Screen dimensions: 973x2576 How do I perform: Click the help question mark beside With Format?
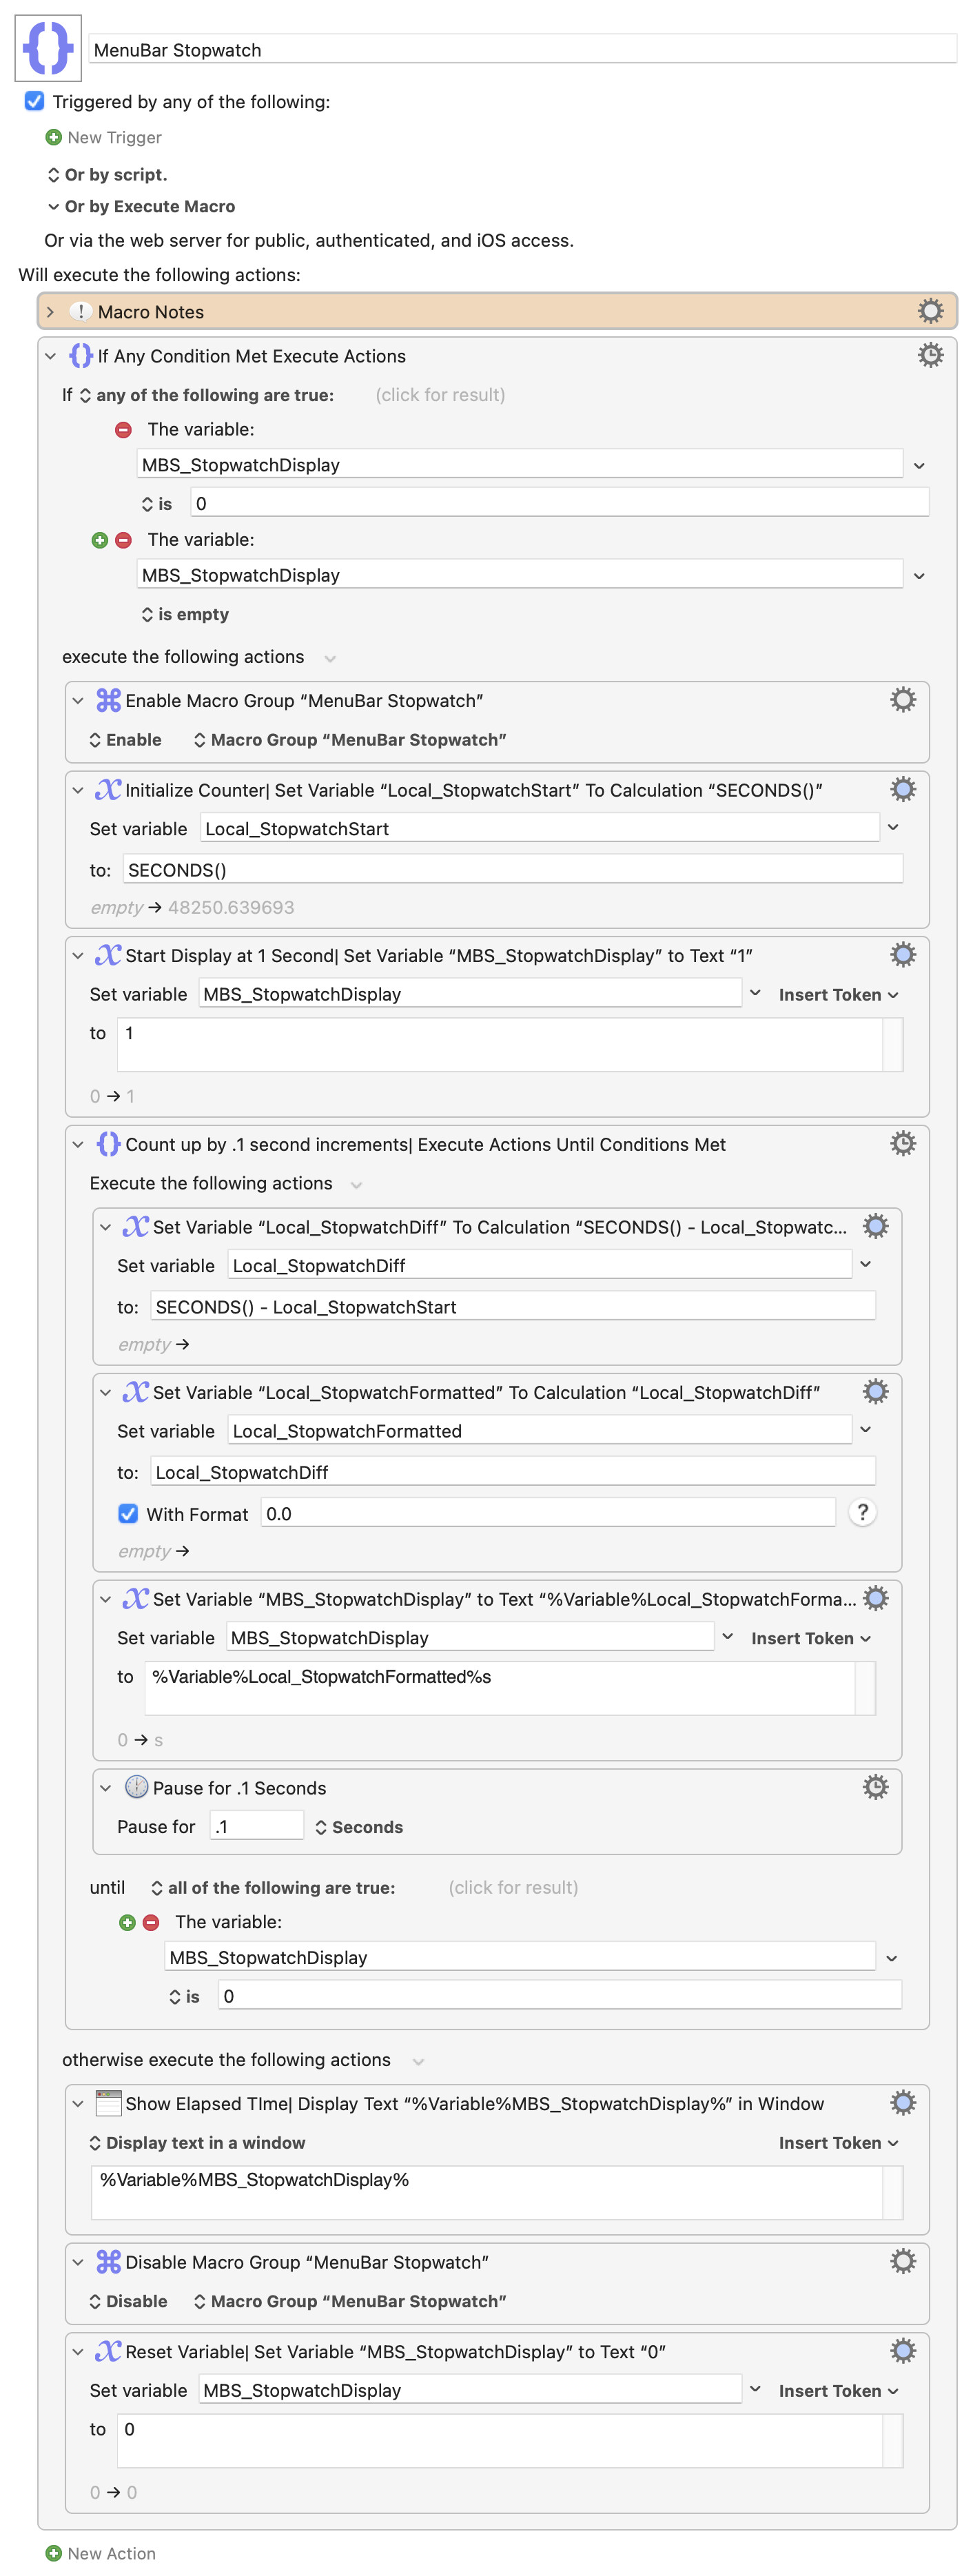tap(862, 1512)
